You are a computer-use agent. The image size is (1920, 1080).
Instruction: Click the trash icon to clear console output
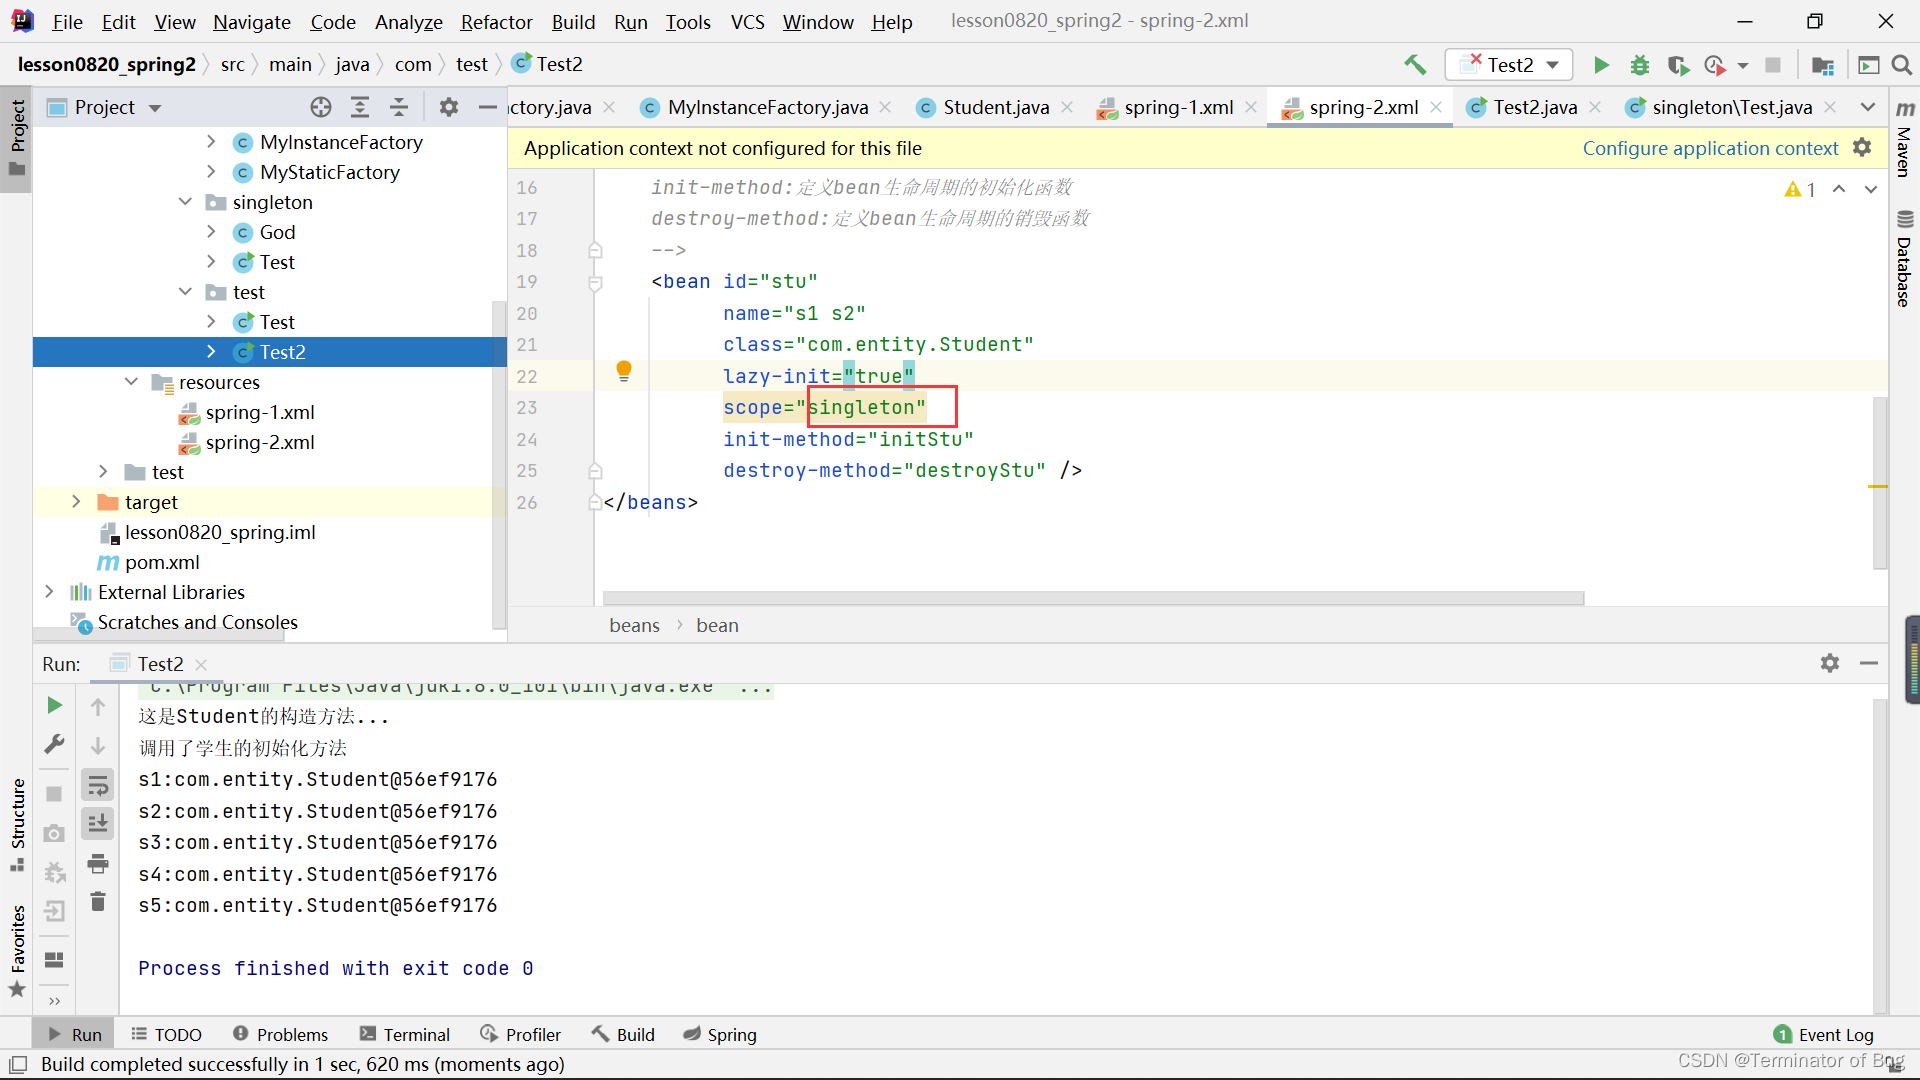(98, 902)
